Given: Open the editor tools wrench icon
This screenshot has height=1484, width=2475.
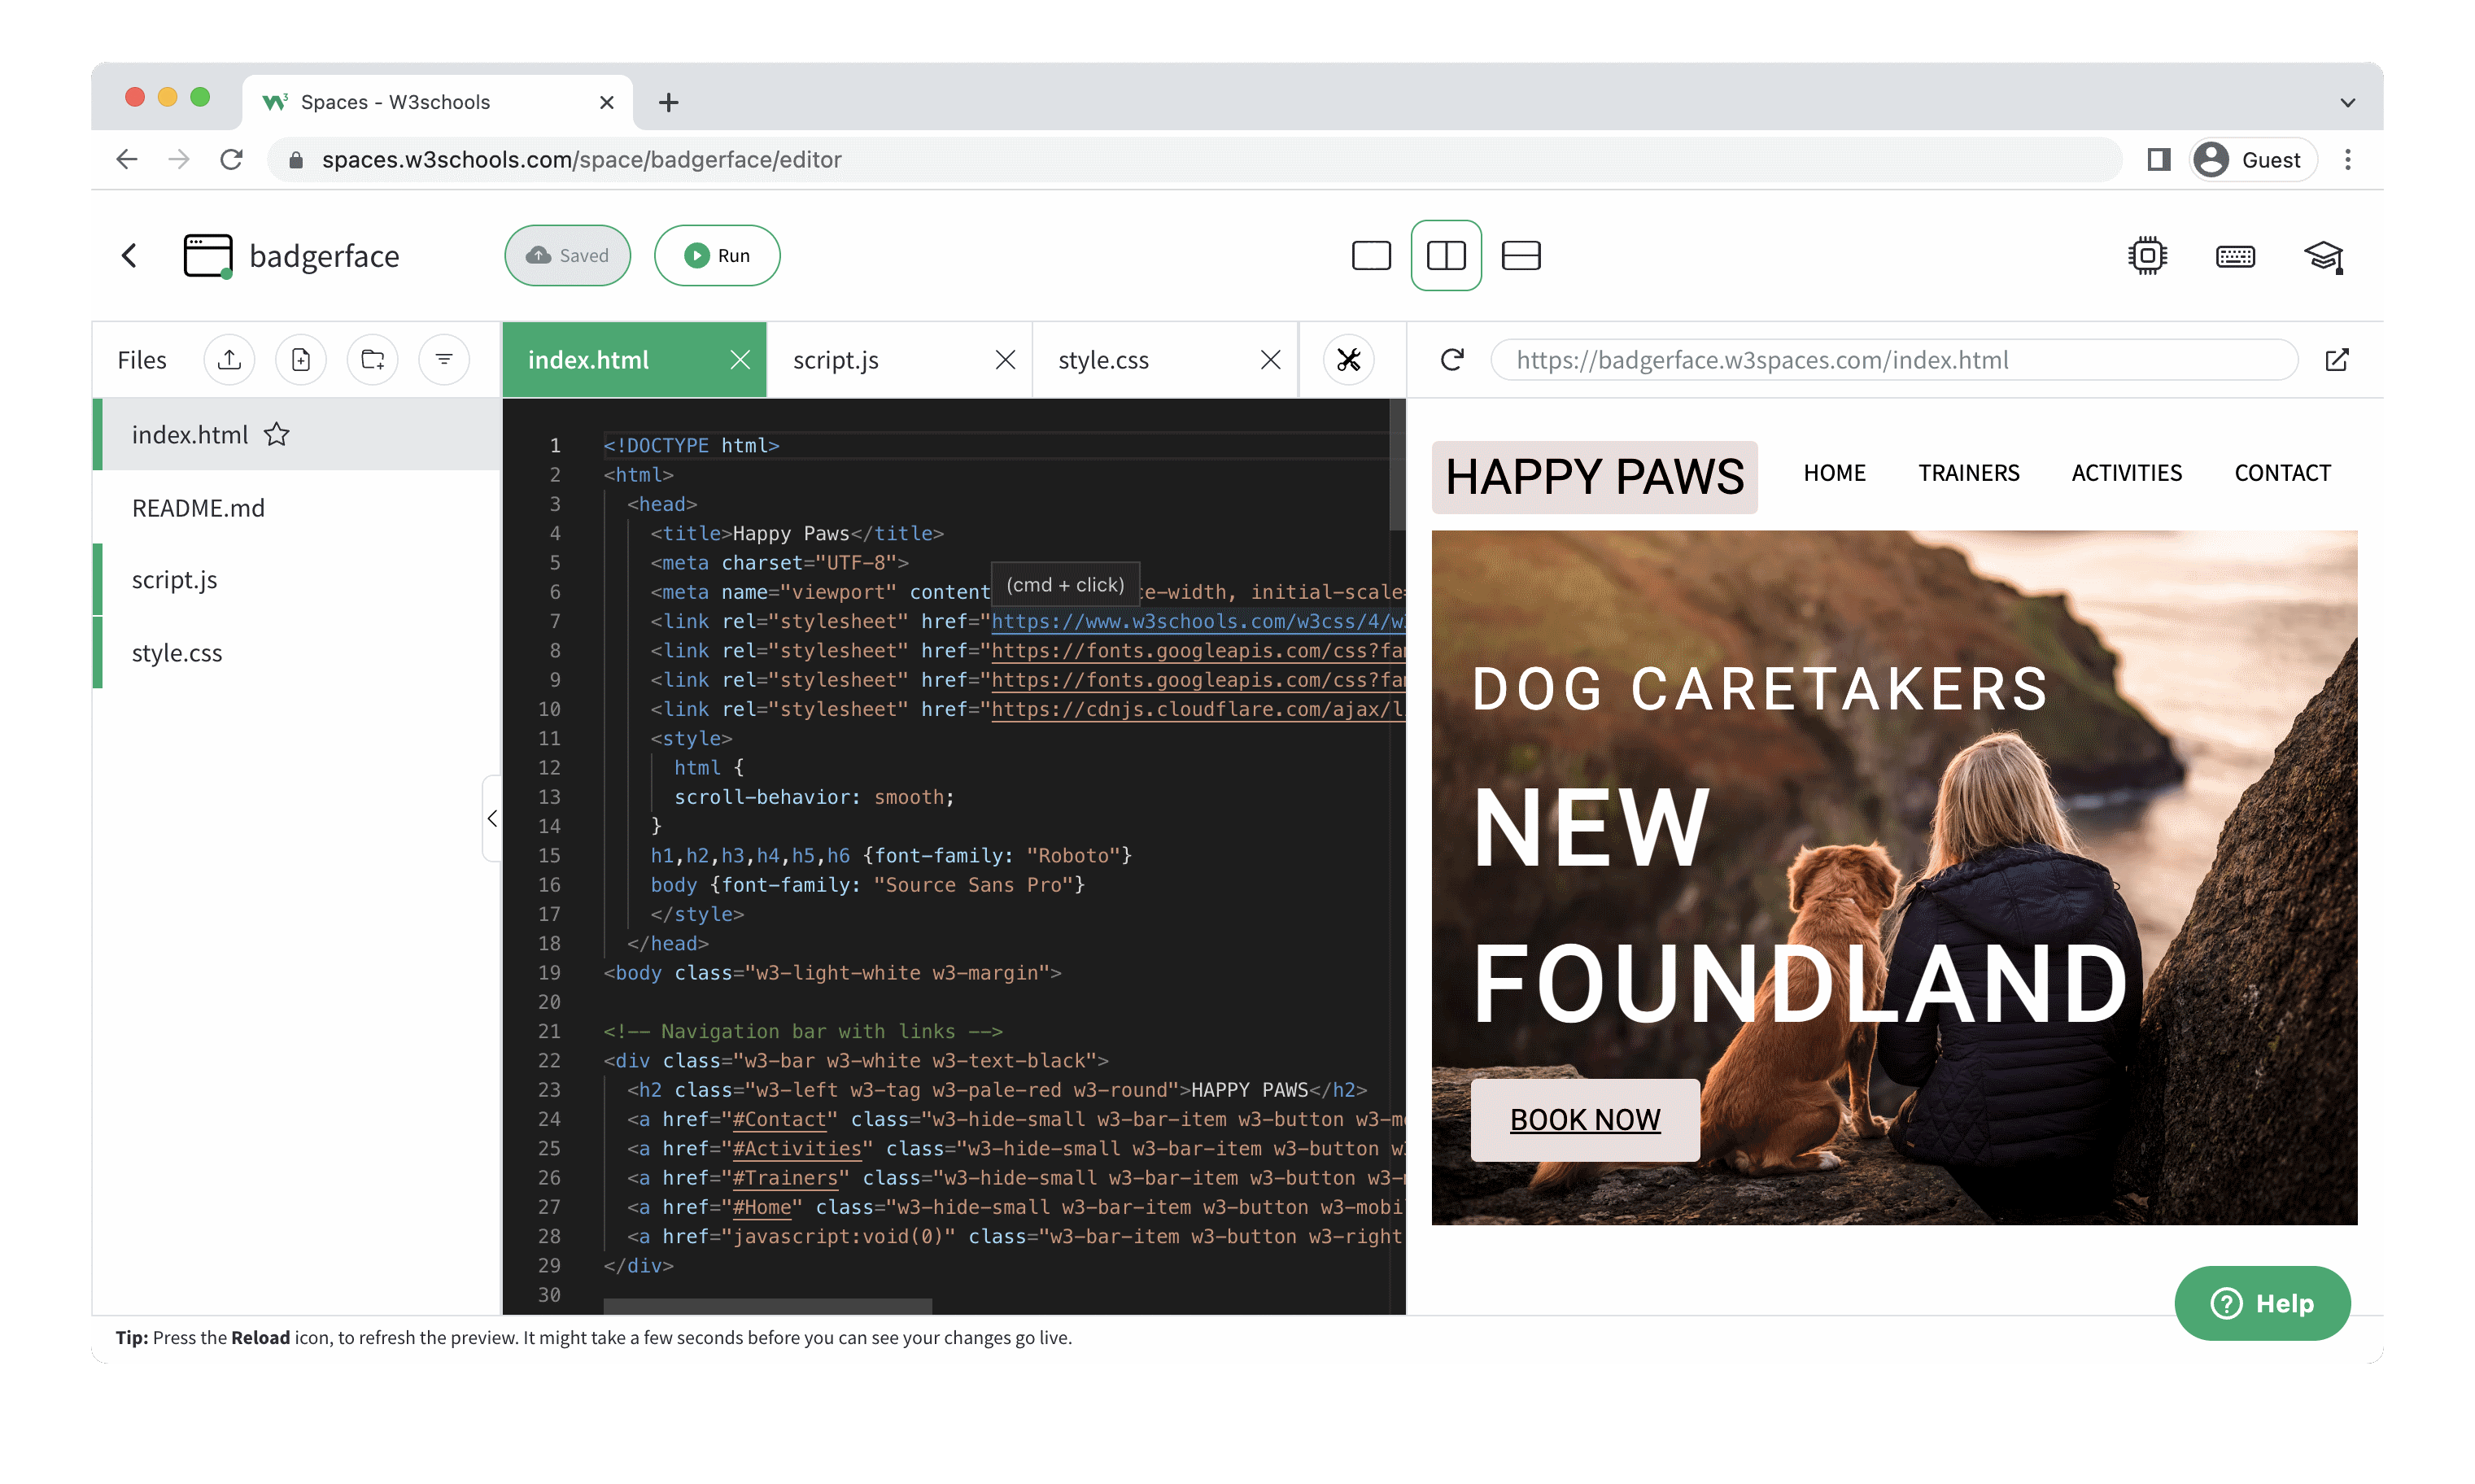Looking at the screenshot, I should (1348, 360).
